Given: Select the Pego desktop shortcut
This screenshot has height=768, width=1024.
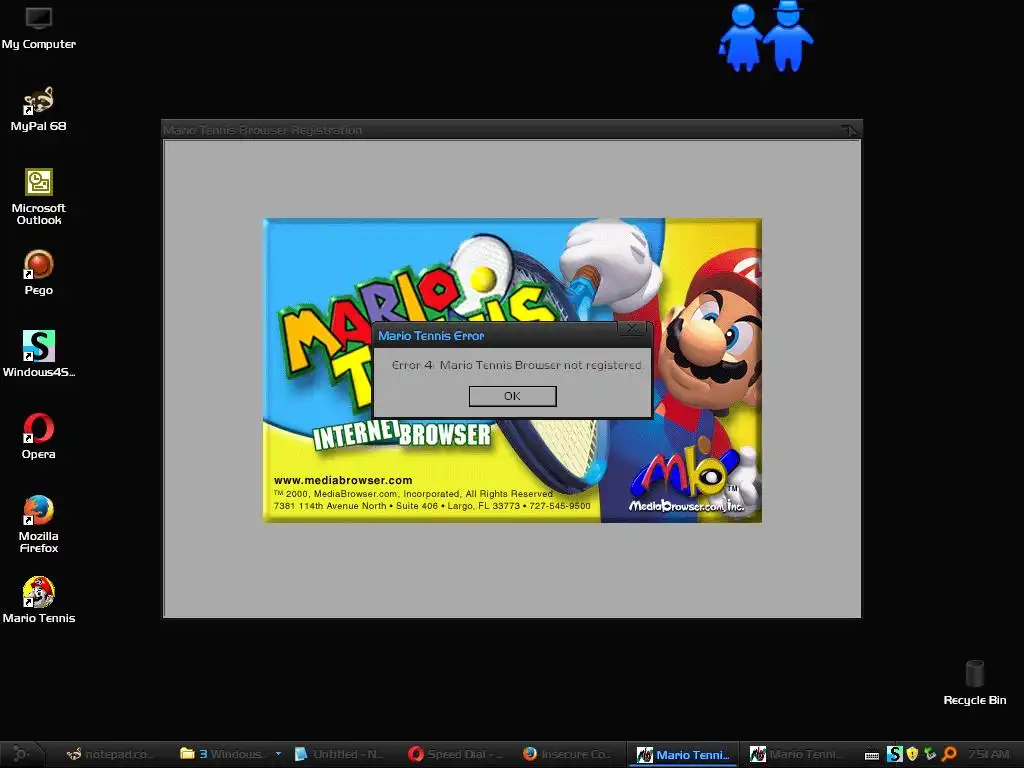Looking at the screenshot, I should pyautogui.click(x=39, y=273).
